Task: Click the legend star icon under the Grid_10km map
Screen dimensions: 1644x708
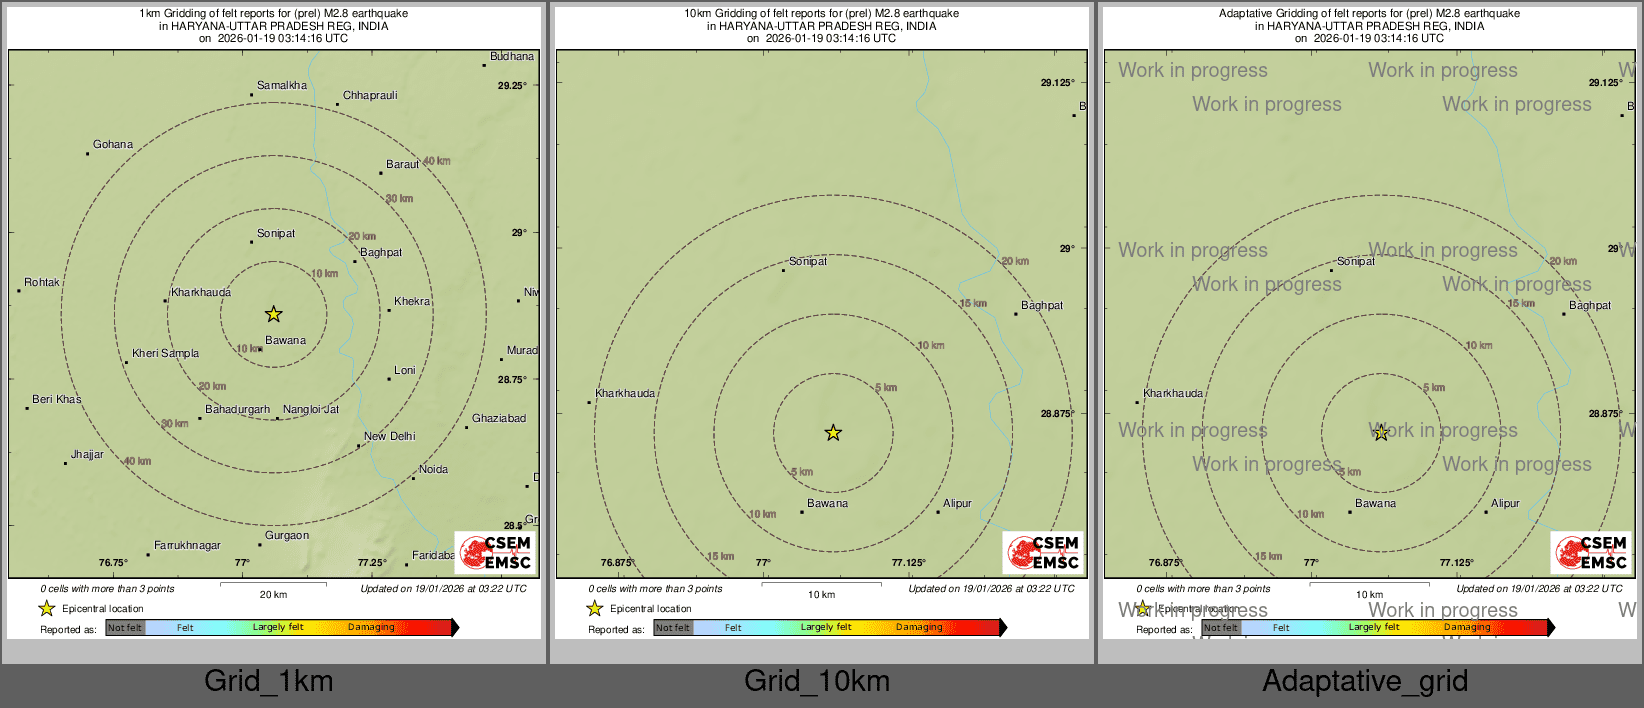Action: (594, 608)
